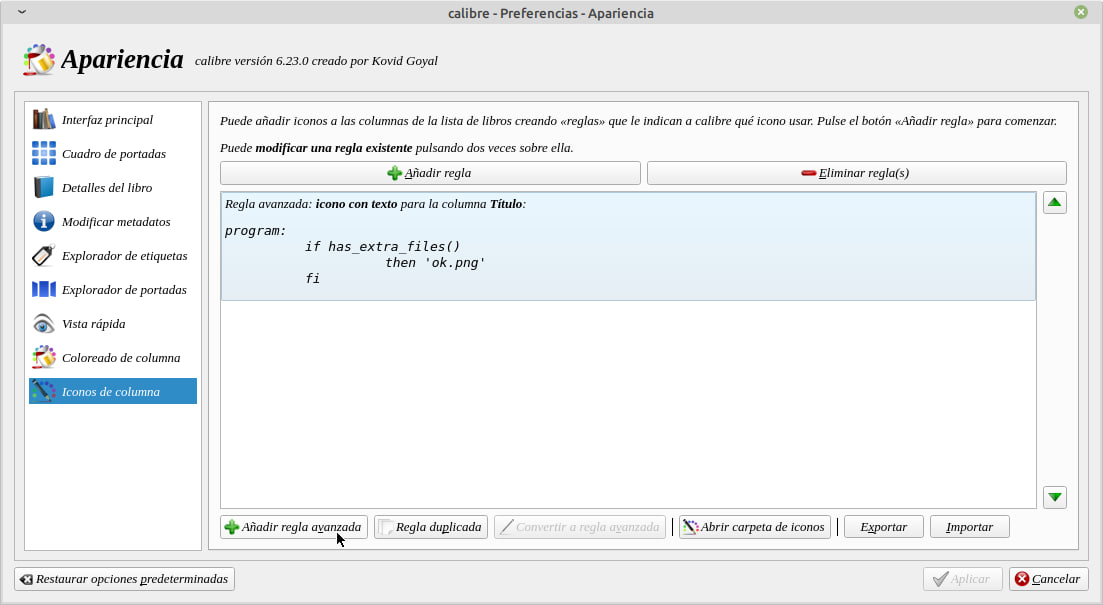Screen dimensions: 1103x605
Task: Select the Cuadro de portadas grid icon
Action: (44, 153)
